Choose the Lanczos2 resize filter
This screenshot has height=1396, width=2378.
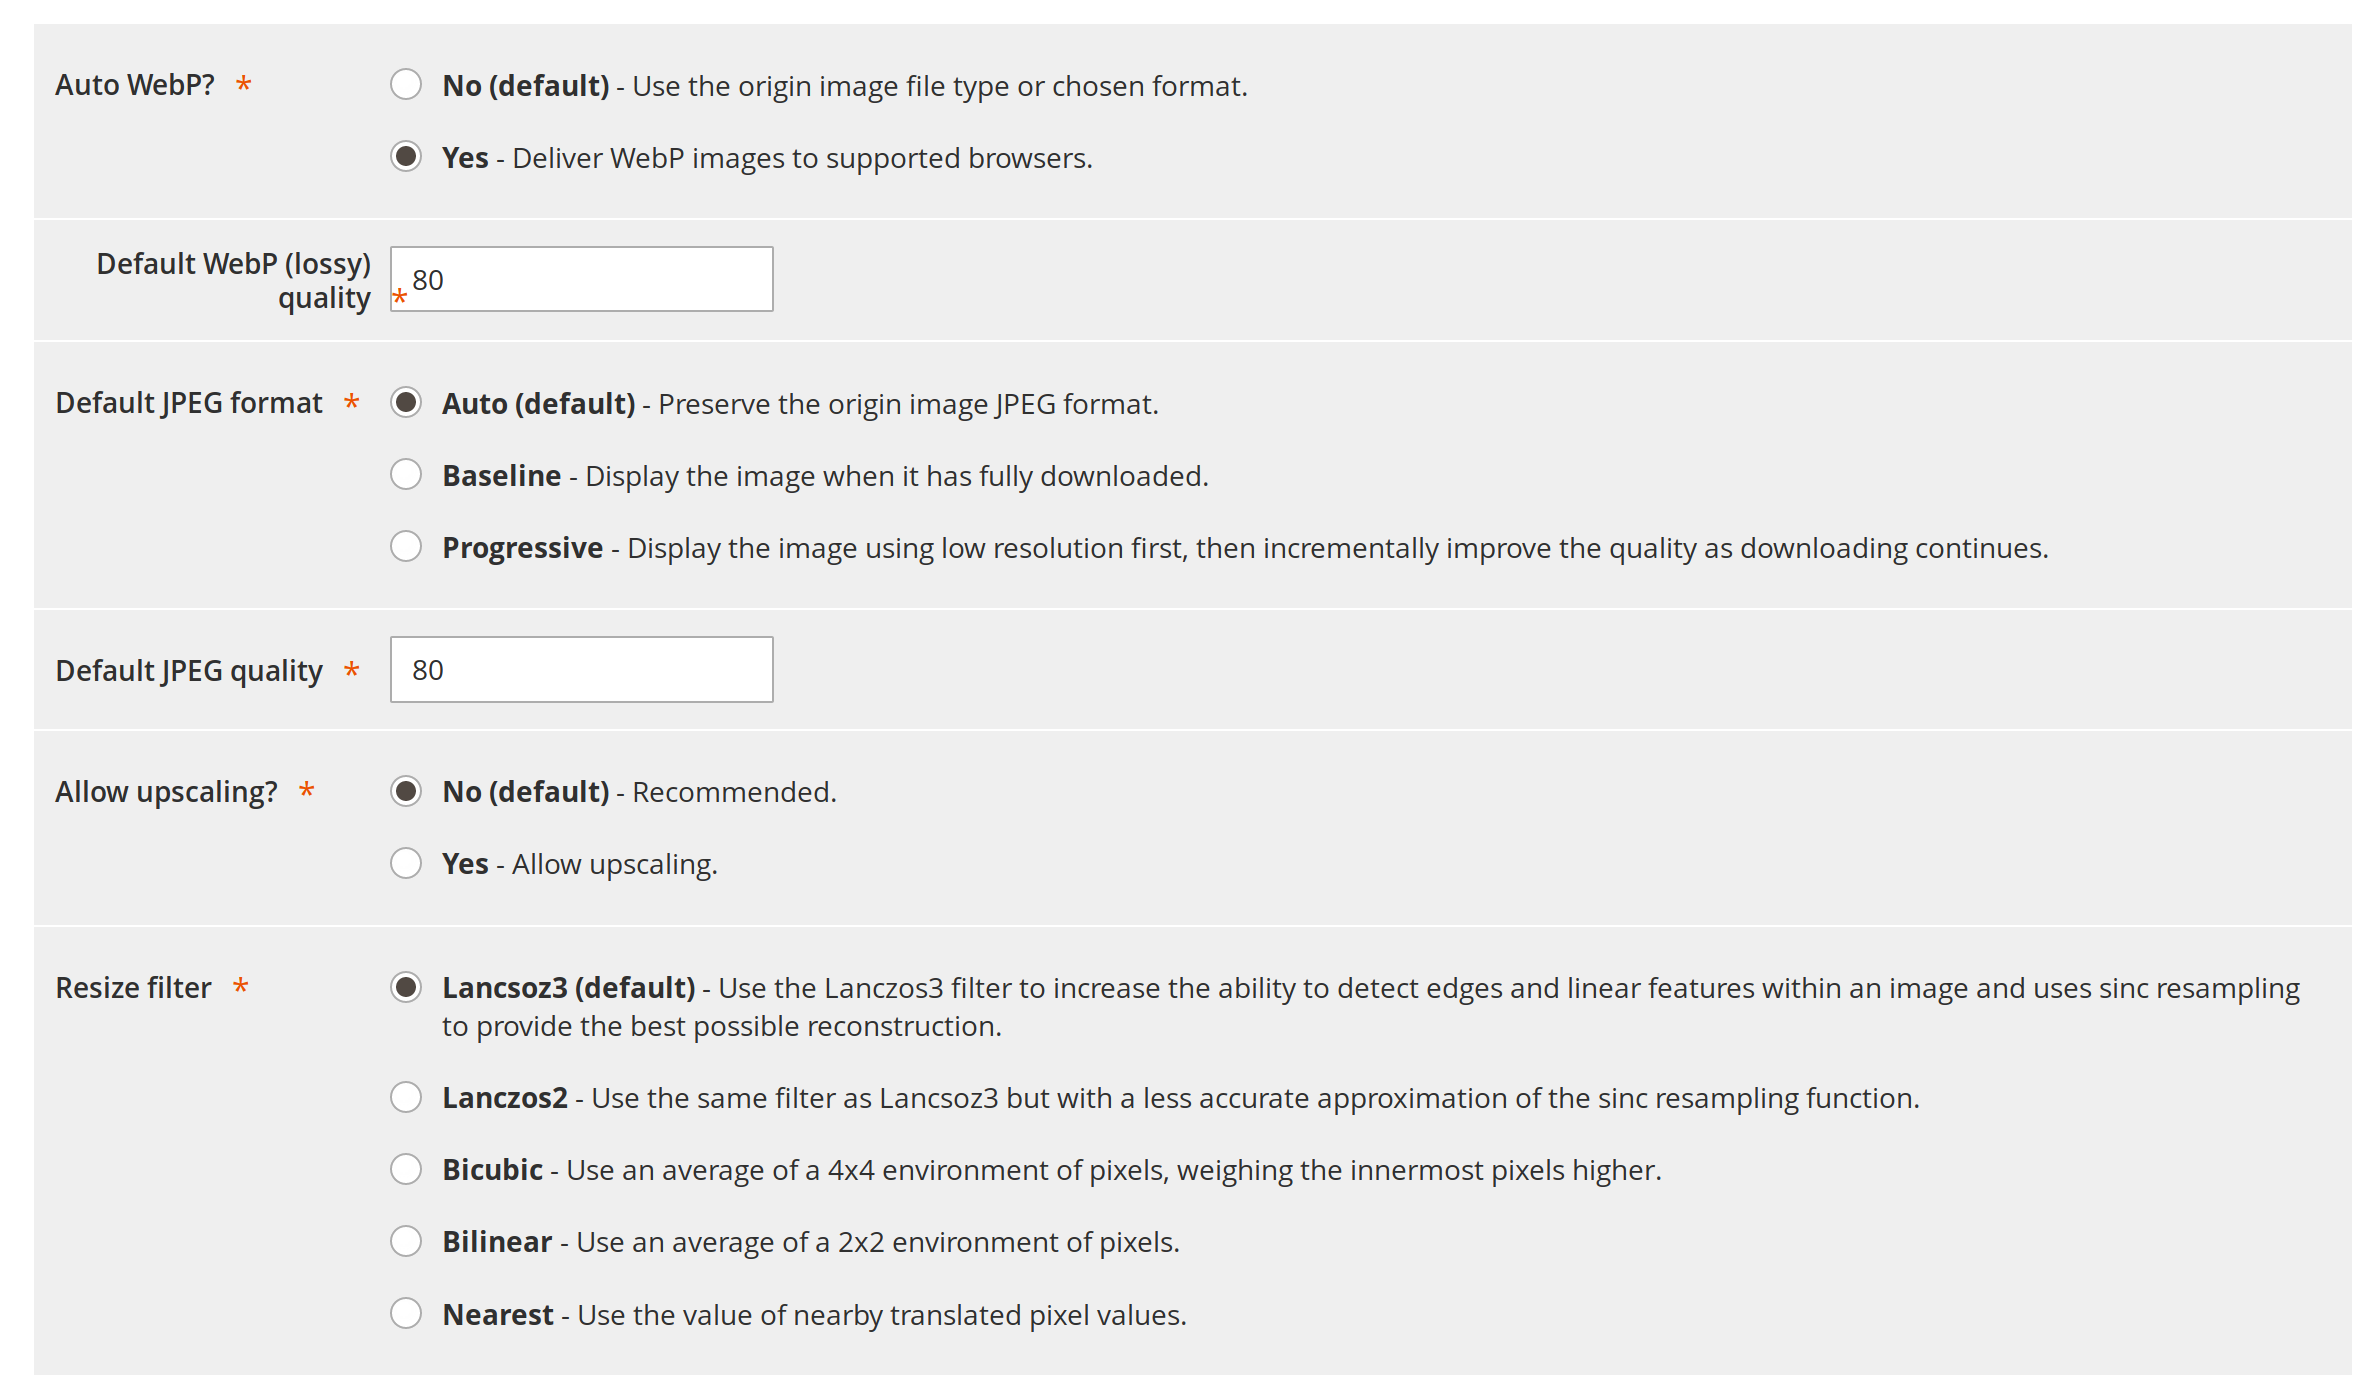pyautogui.click(x=406, y=1097)
